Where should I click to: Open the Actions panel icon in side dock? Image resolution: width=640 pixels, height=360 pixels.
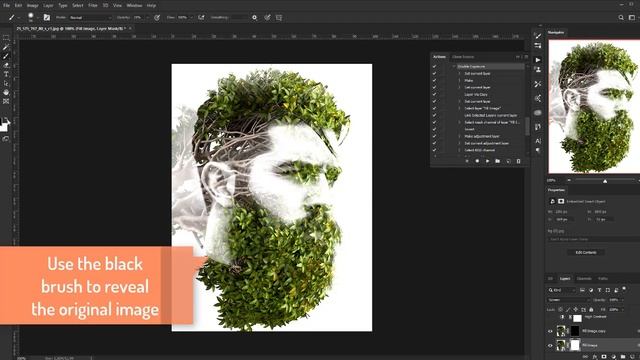(538, 60)
